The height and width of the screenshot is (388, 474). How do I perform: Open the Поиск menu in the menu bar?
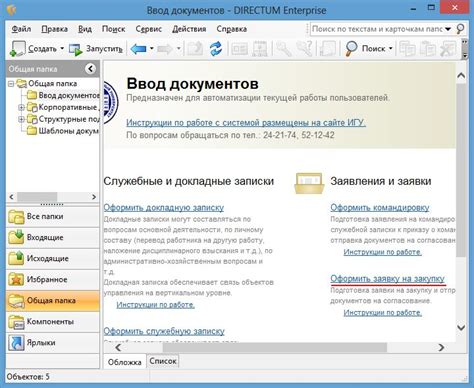point(113,29)
